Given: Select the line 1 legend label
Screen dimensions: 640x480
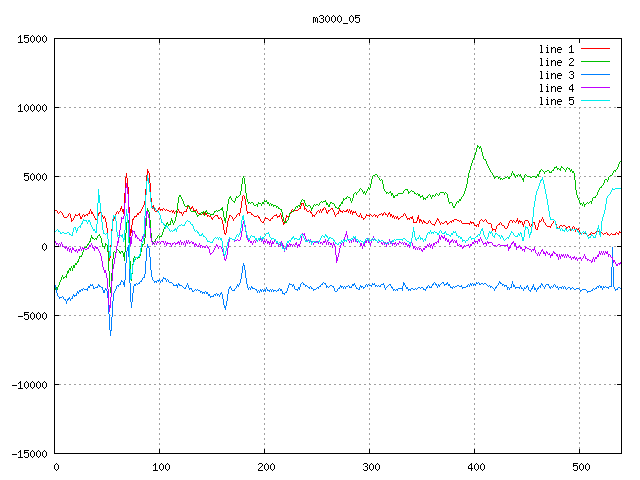Looking at the screenshot, I should (557, 49).
